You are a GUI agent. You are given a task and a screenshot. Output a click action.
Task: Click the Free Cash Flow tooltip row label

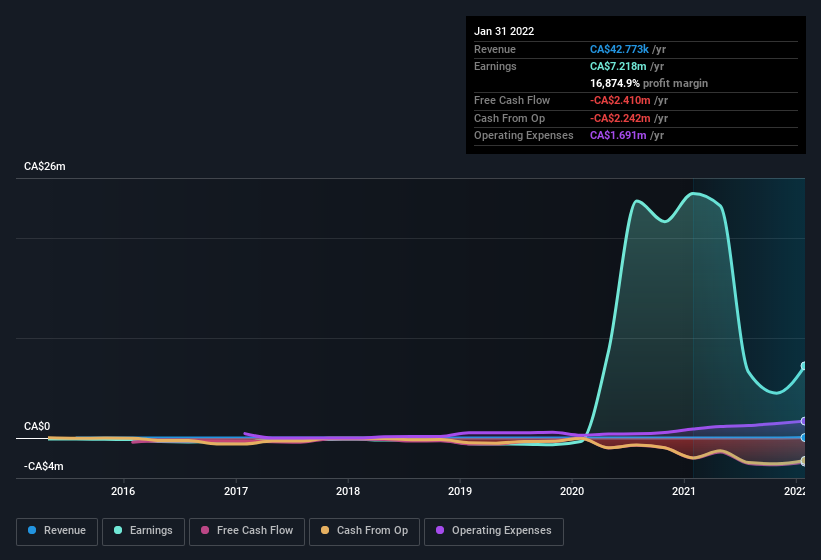point(512,100)
